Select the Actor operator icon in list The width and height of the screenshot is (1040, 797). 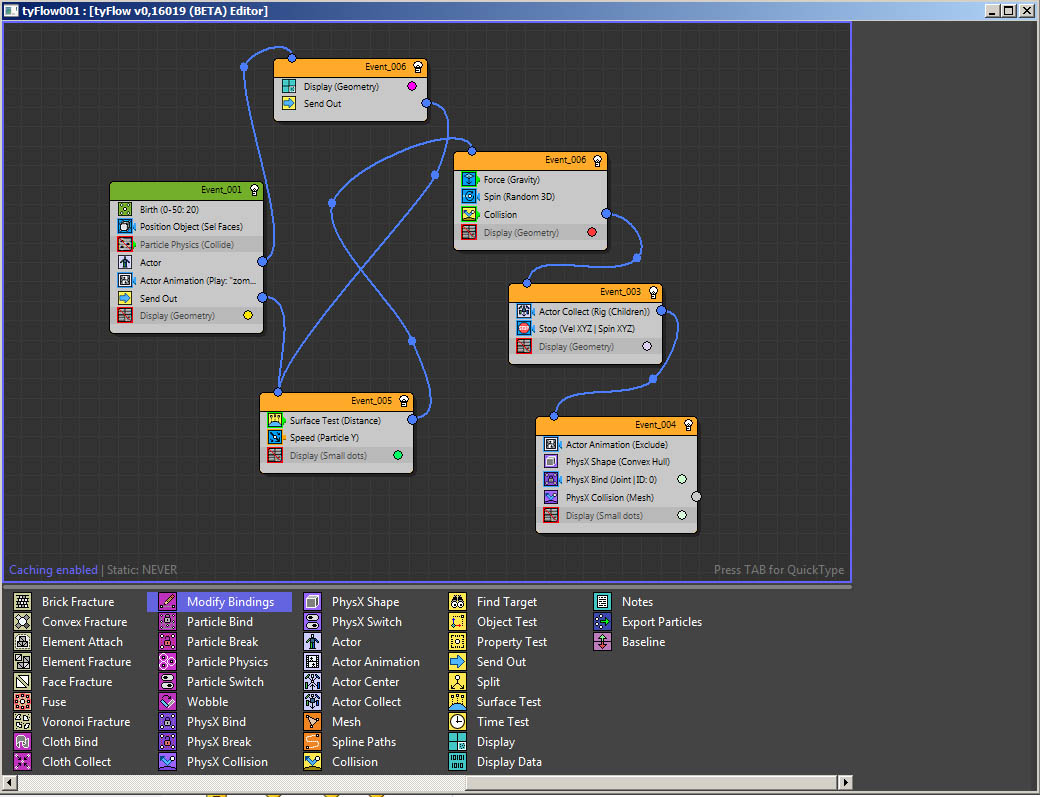click(x=312, y=641)
